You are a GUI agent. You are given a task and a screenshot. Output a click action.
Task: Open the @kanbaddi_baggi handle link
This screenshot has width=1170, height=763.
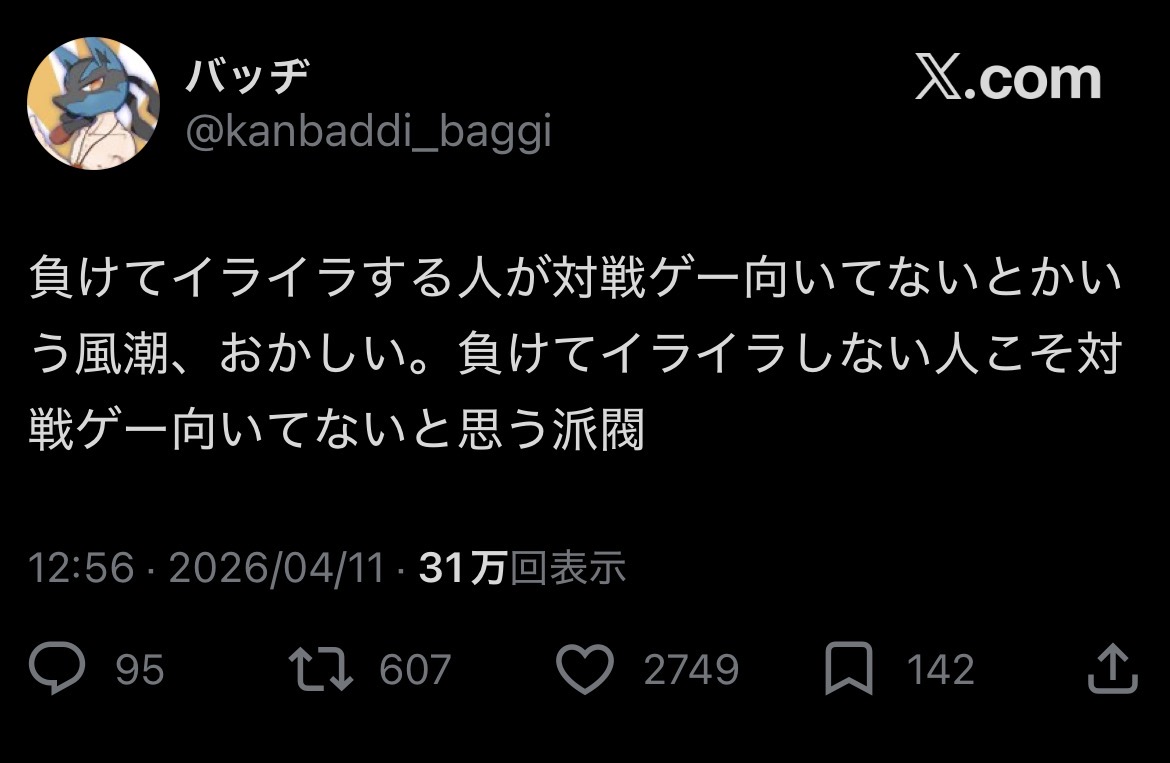369,131
